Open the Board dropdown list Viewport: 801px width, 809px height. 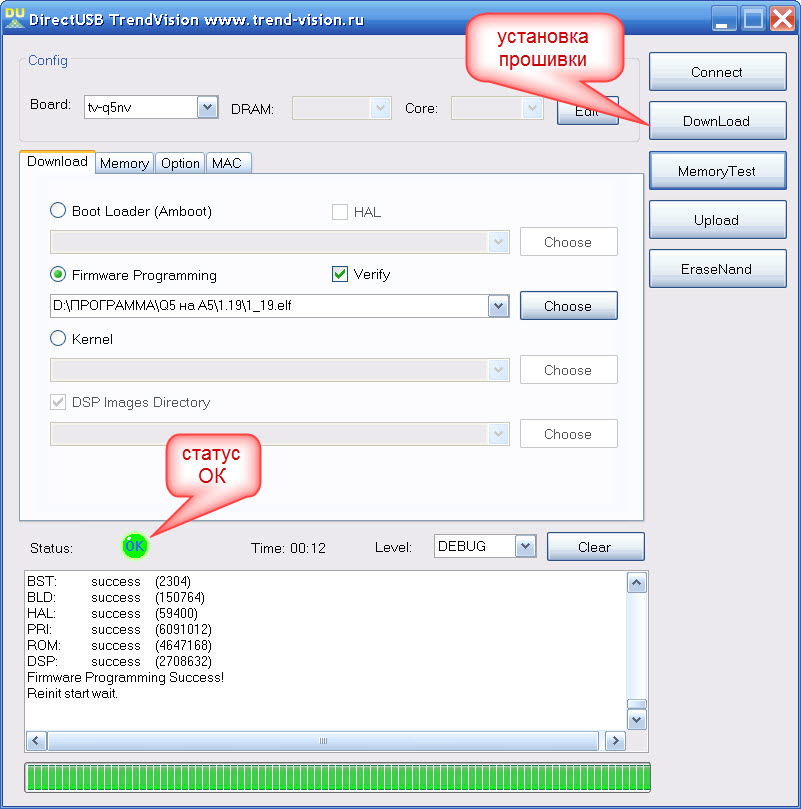click(x=207, y=107)
